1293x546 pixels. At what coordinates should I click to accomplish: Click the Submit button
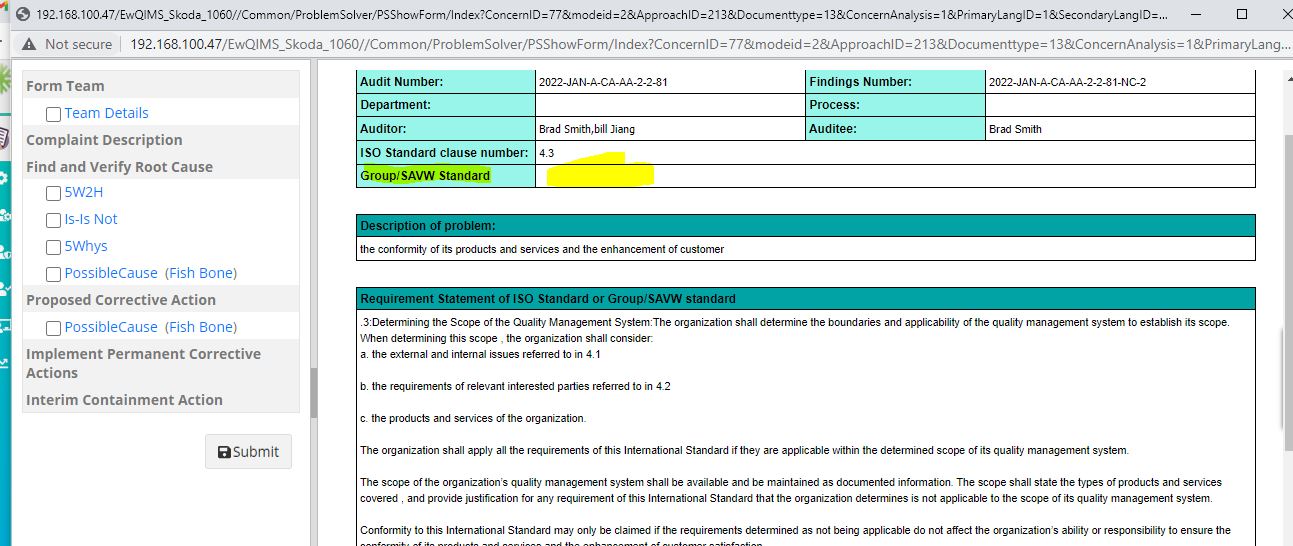pyautogui.click(x=249, y=452)
